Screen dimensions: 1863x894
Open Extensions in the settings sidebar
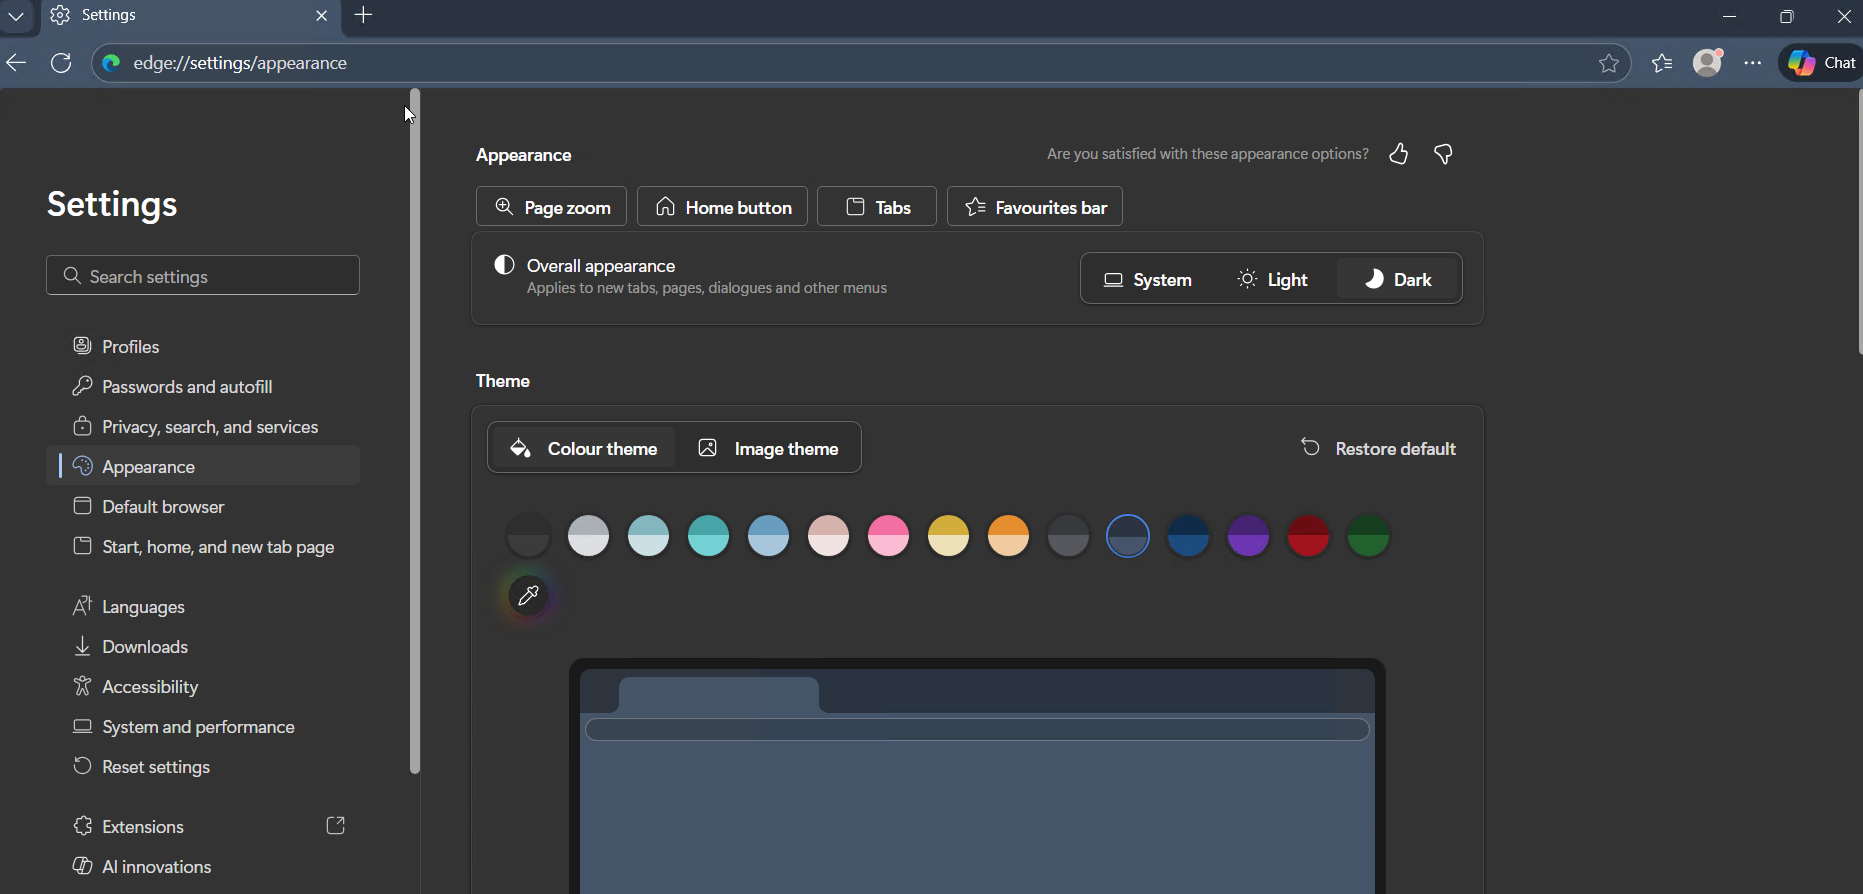(x=143, y=827)
